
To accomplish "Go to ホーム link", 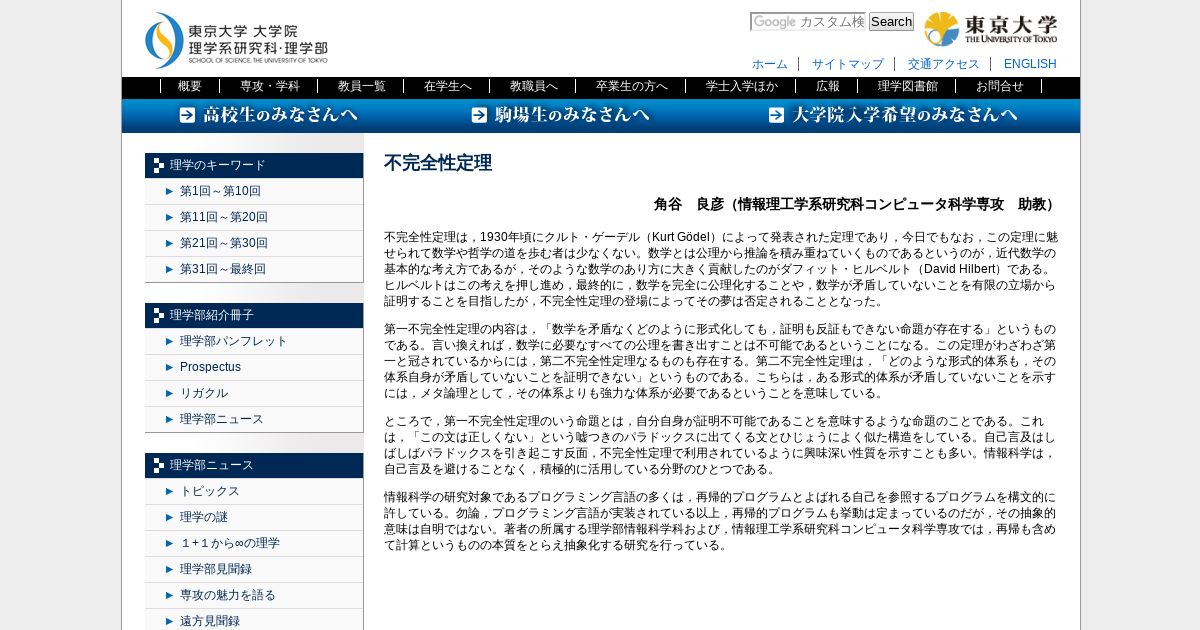I will click(x=770, y=64).
